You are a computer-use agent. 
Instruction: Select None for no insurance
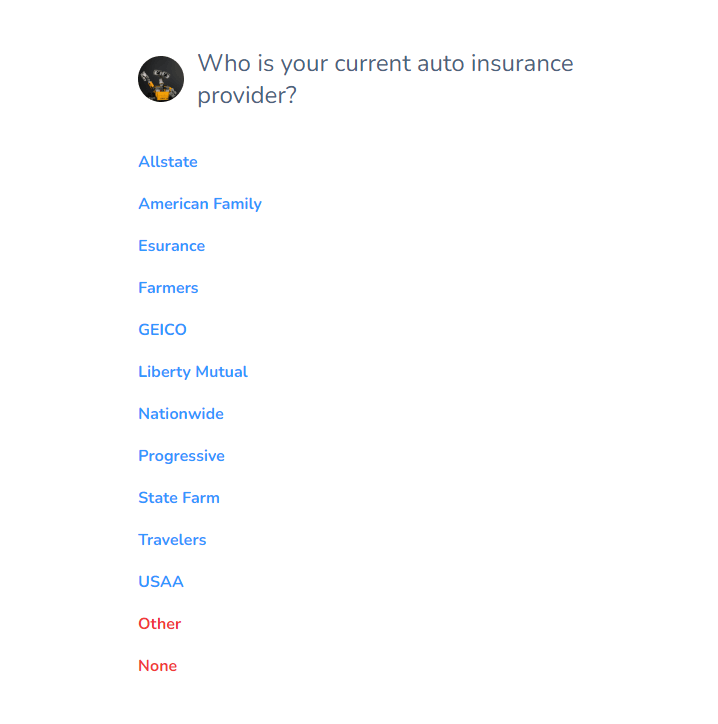click(158, 666)
